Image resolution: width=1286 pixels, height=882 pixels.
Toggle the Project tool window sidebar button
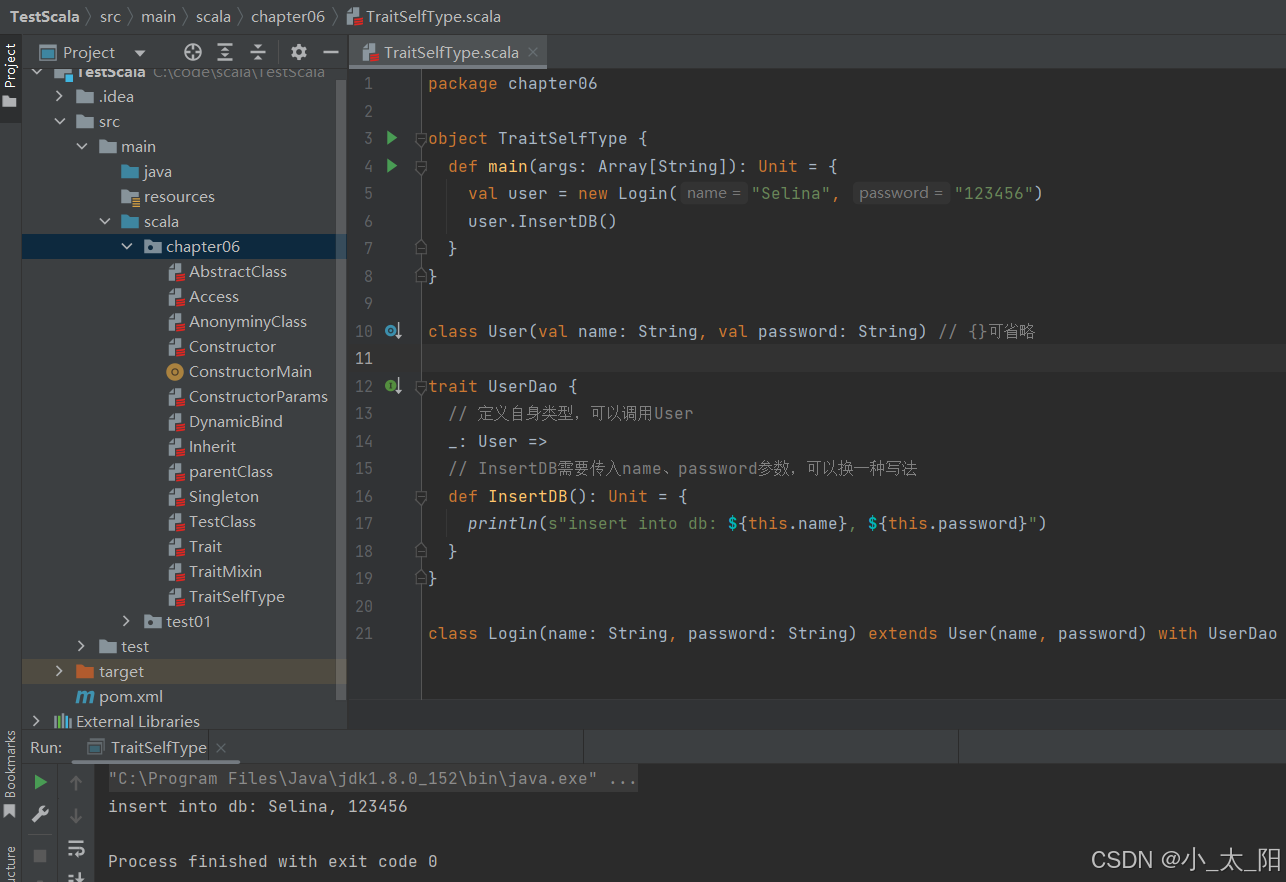coord(10,78)
